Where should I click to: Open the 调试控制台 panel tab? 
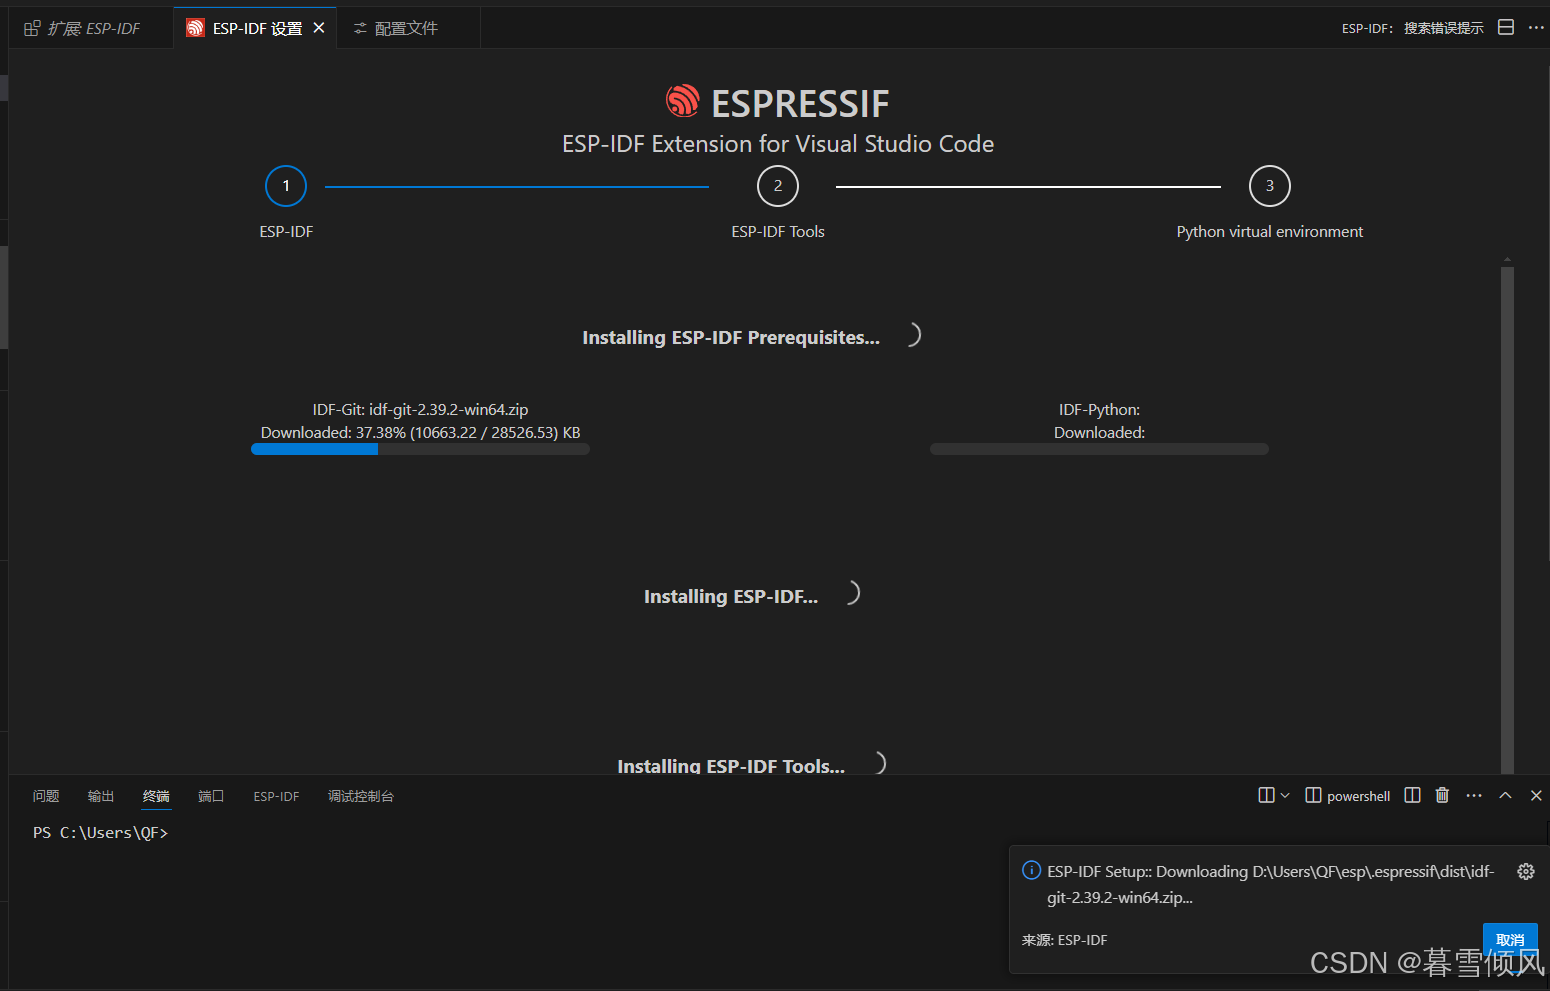pyautogui.click(x=361, y=796)
